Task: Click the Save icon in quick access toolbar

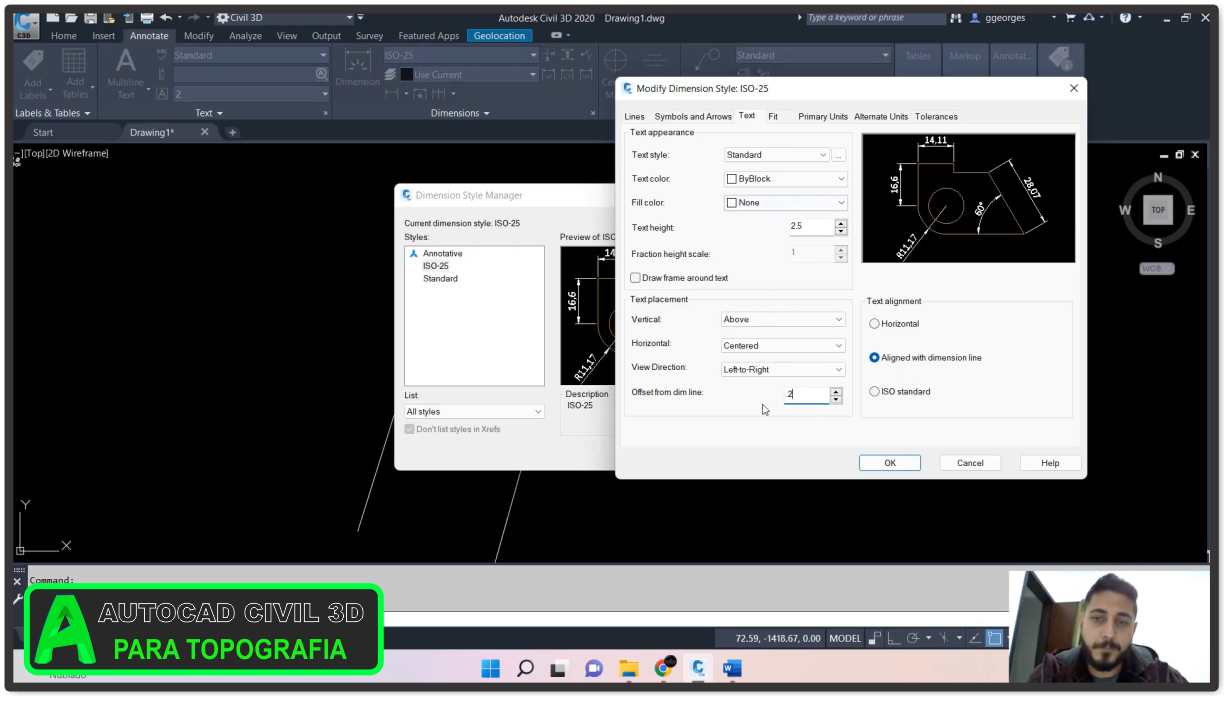Action: (x=90, y=18)
